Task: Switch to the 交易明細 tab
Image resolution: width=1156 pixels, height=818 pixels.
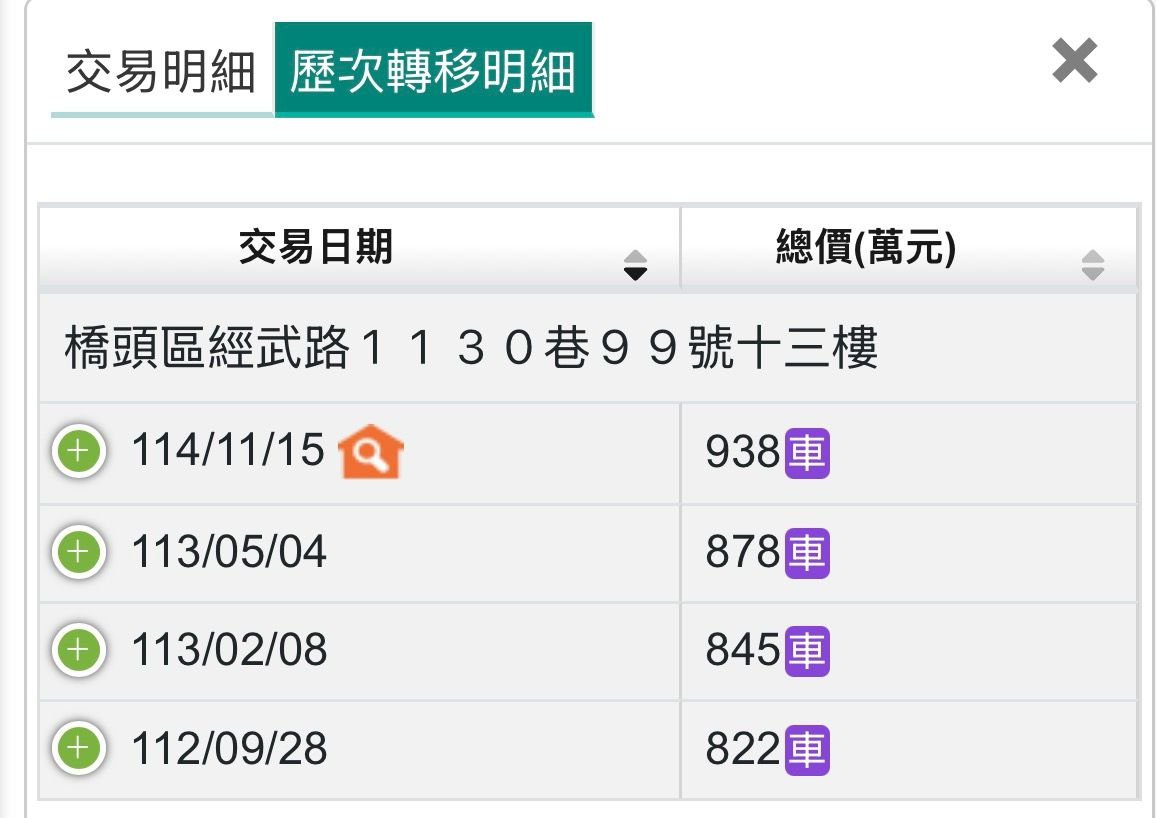Action: pos(161,73)
